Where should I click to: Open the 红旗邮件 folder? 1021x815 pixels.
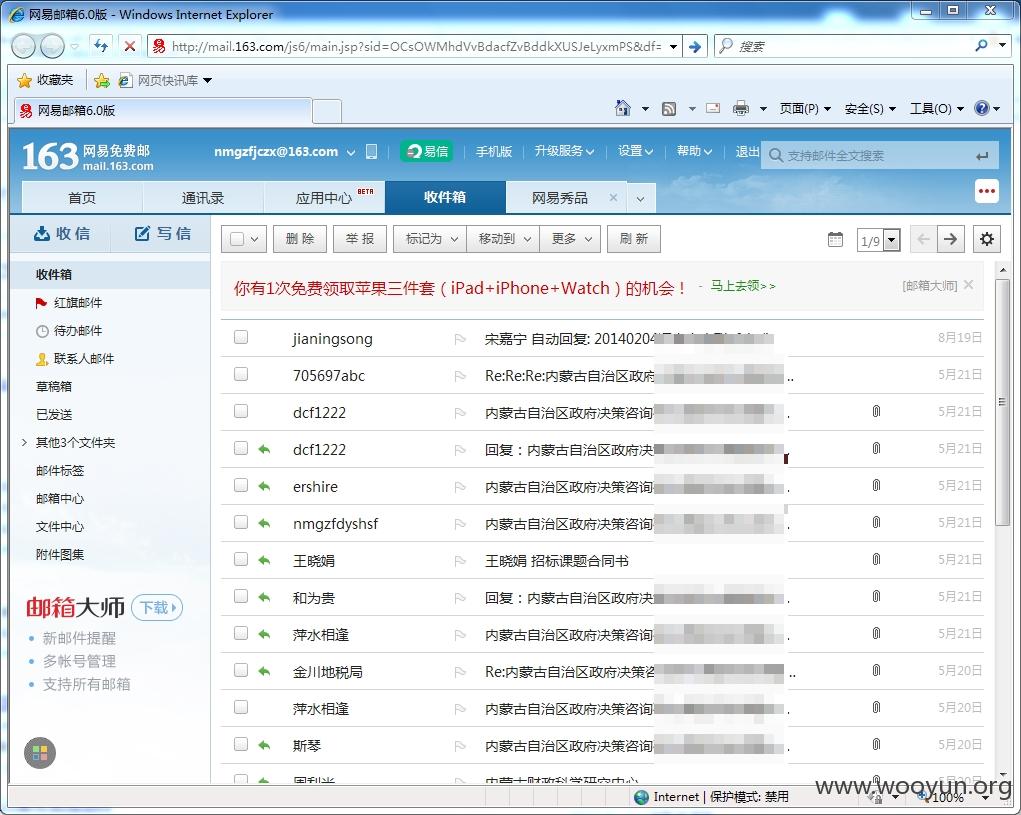(77, 303)
